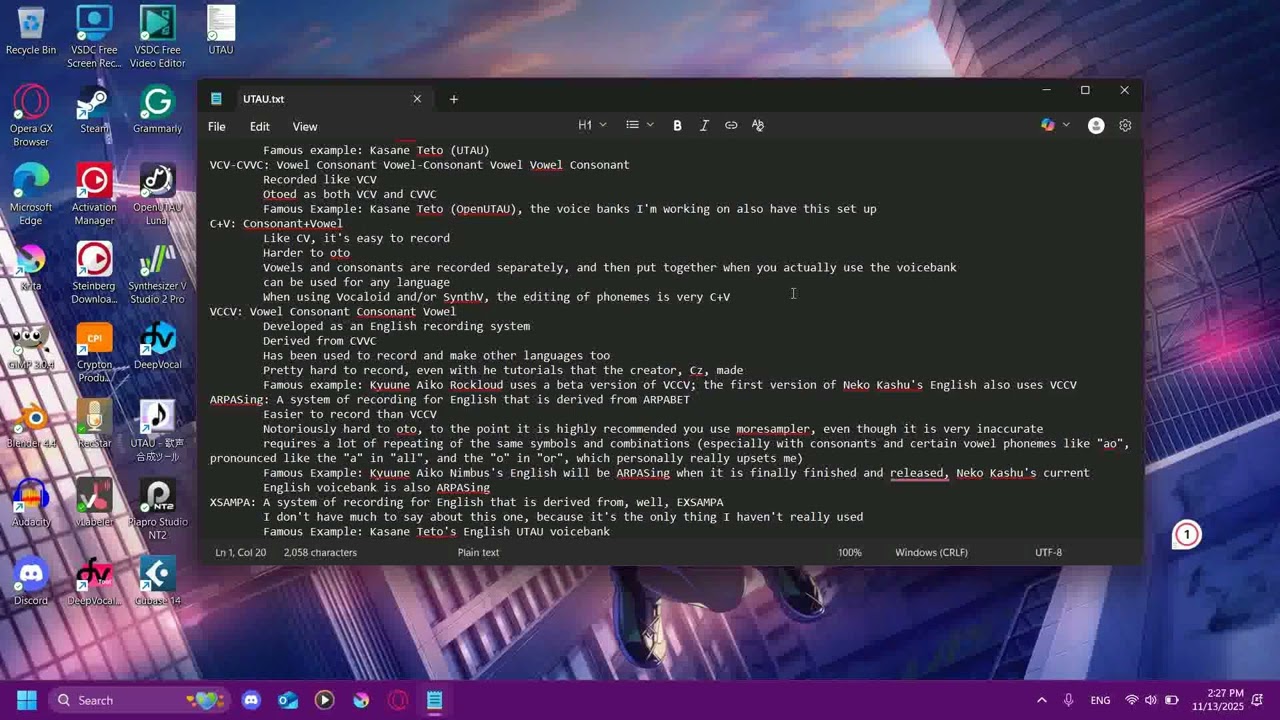
Task: Close the UTAU.txt tab
Action: tap(417, 99)
